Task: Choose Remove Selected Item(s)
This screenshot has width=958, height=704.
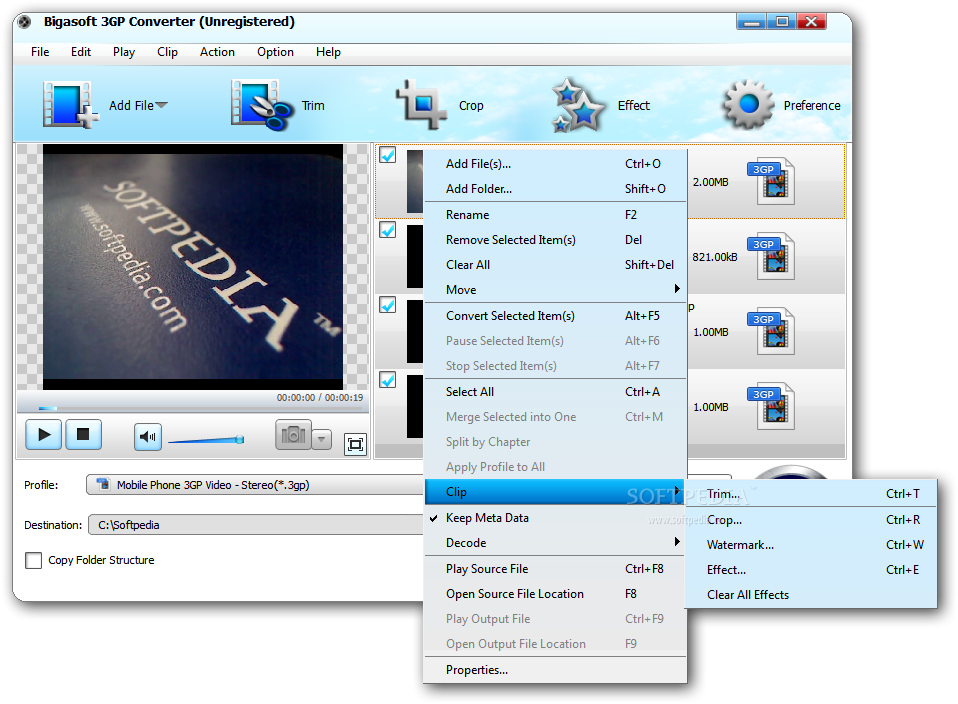Action: coord(555,240)
